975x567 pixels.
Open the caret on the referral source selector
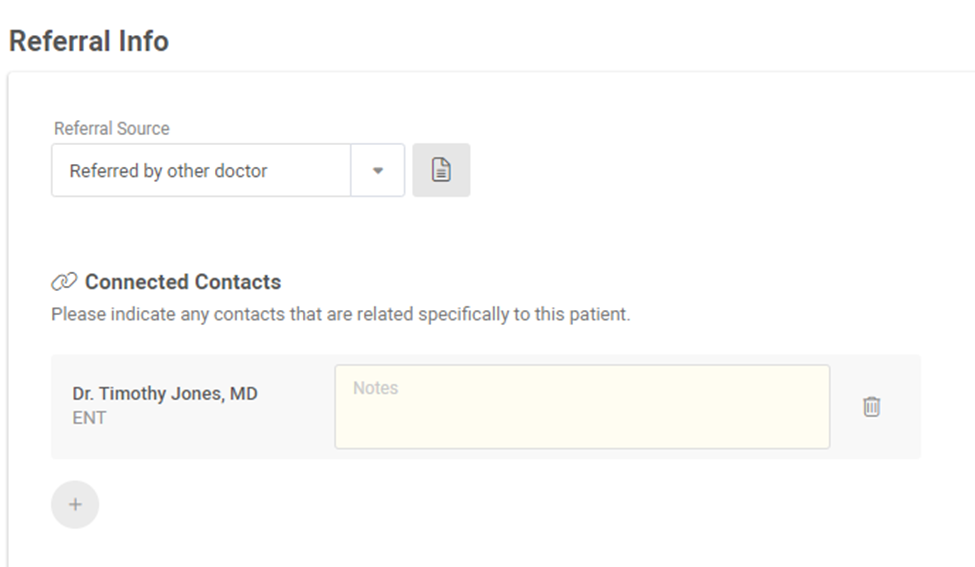tap(377, 170)
